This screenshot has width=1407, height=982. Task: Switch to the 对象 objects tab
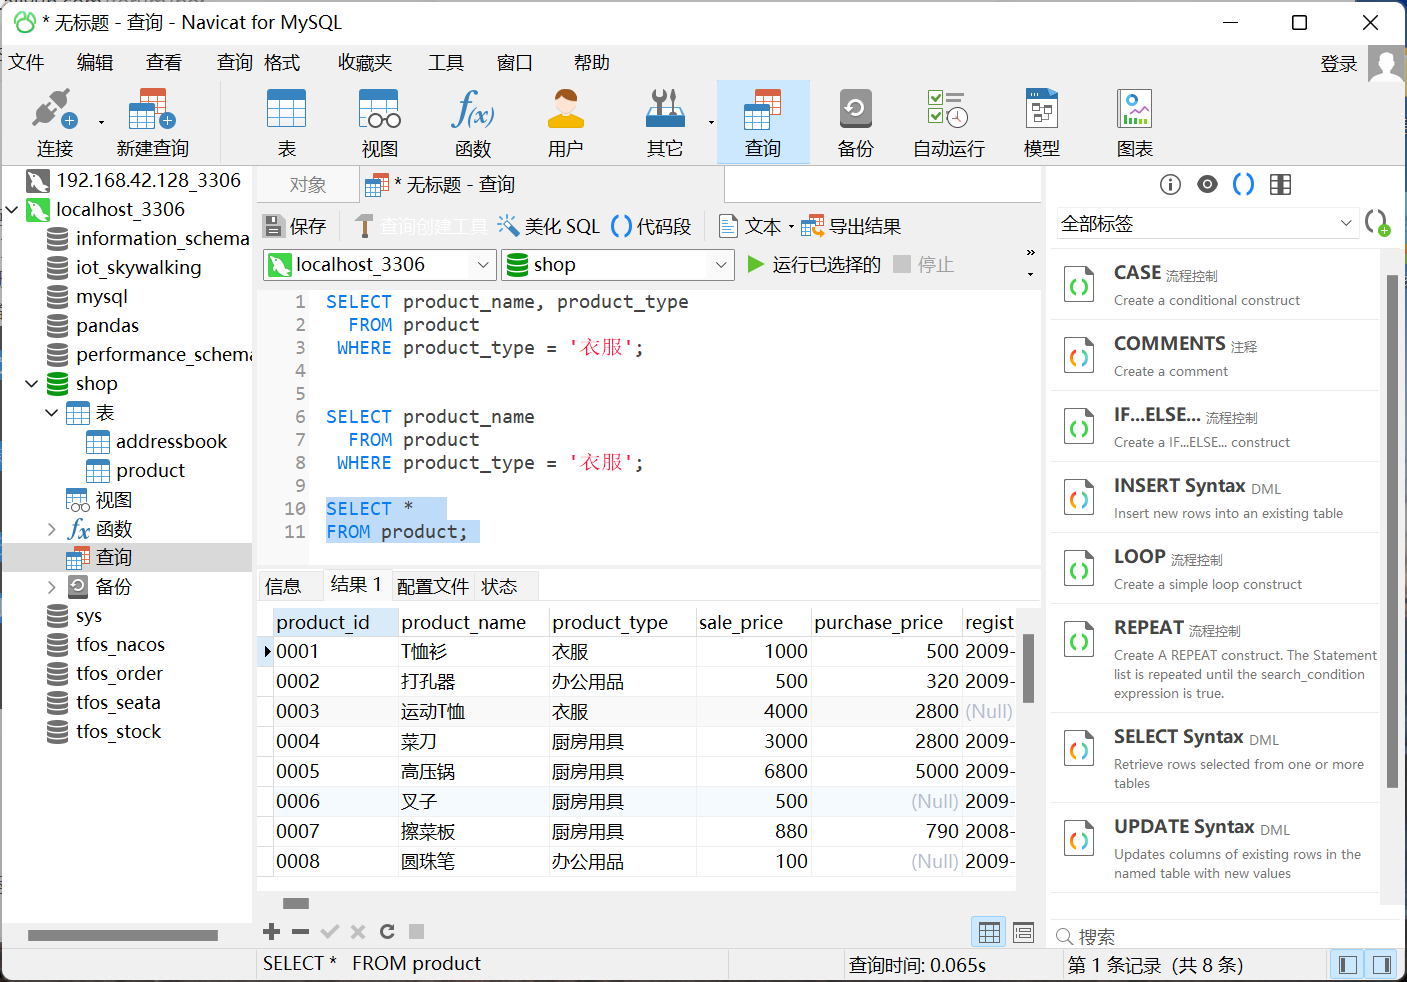308,185
